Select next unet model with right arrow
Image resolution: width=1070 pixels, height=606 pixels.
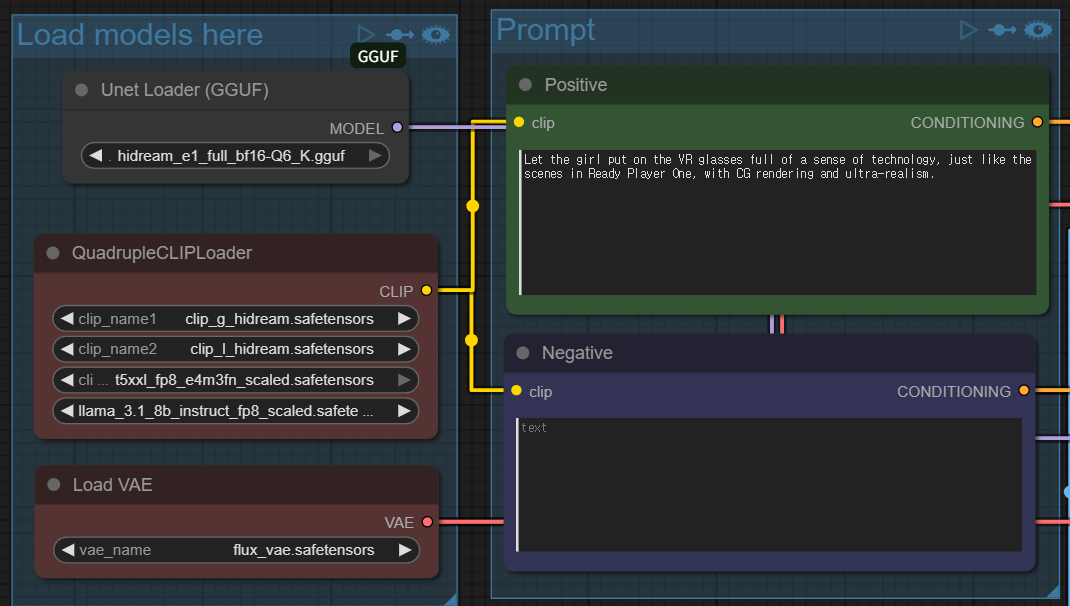click(375, 156)
